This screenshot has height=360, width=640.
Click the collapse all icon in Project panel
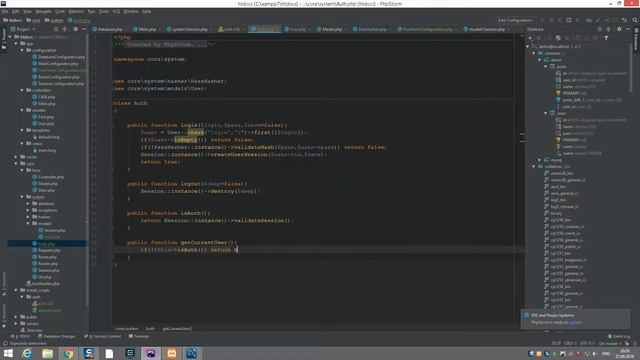click(65, 29)
